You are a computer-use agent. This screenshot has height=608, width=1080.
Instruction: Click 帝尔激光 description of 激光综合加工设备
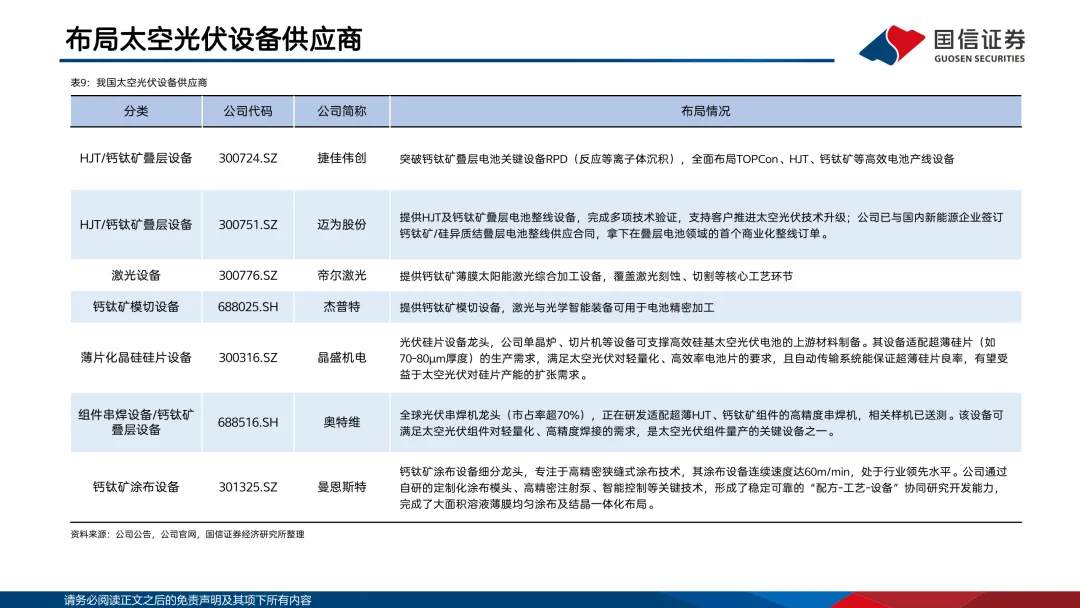coord(596,276)
